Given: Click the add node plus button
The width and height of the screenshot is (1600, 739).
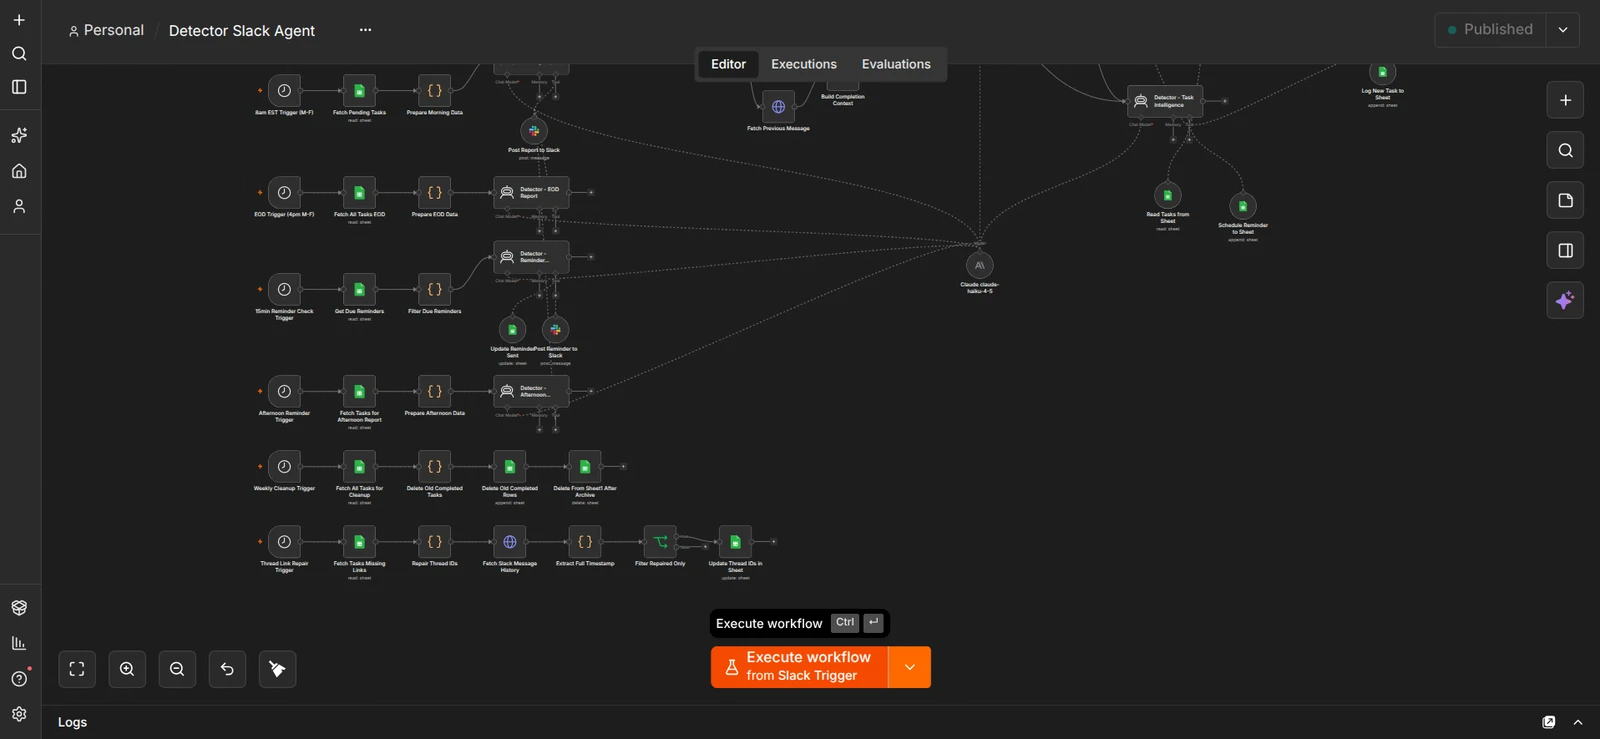Looking at the screenshot, I should tap(1565, 100).
